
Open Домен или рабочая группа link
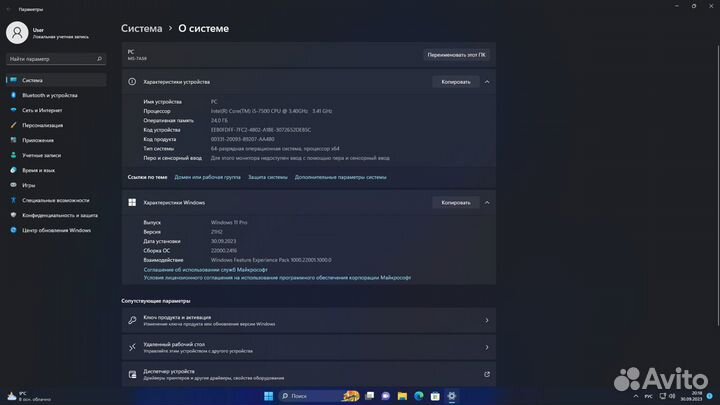pos(208,177)
